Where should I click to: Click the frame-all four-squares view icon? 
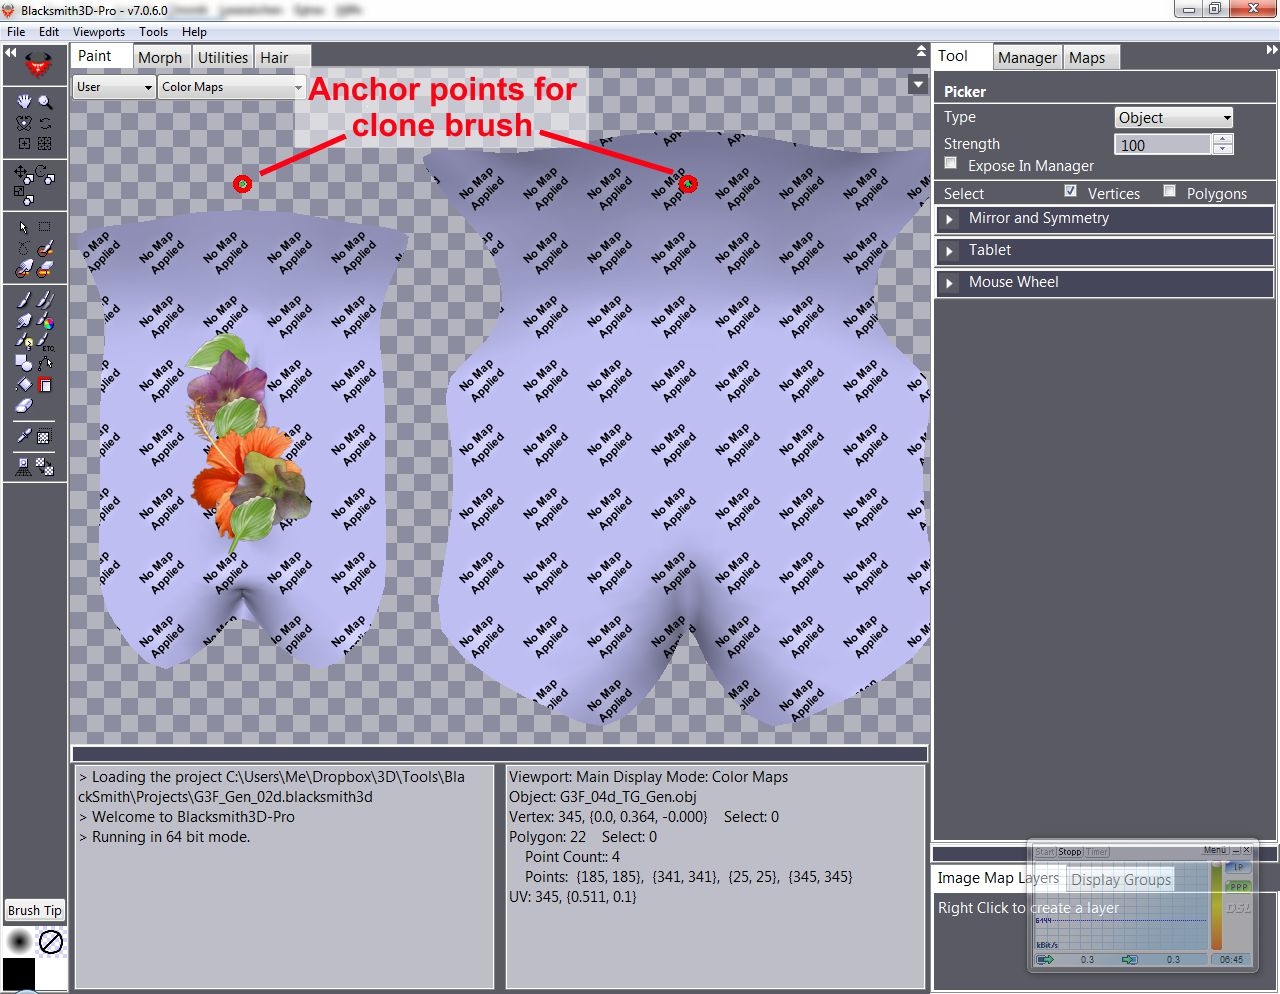pyautogui.click(x=45, y=143)
